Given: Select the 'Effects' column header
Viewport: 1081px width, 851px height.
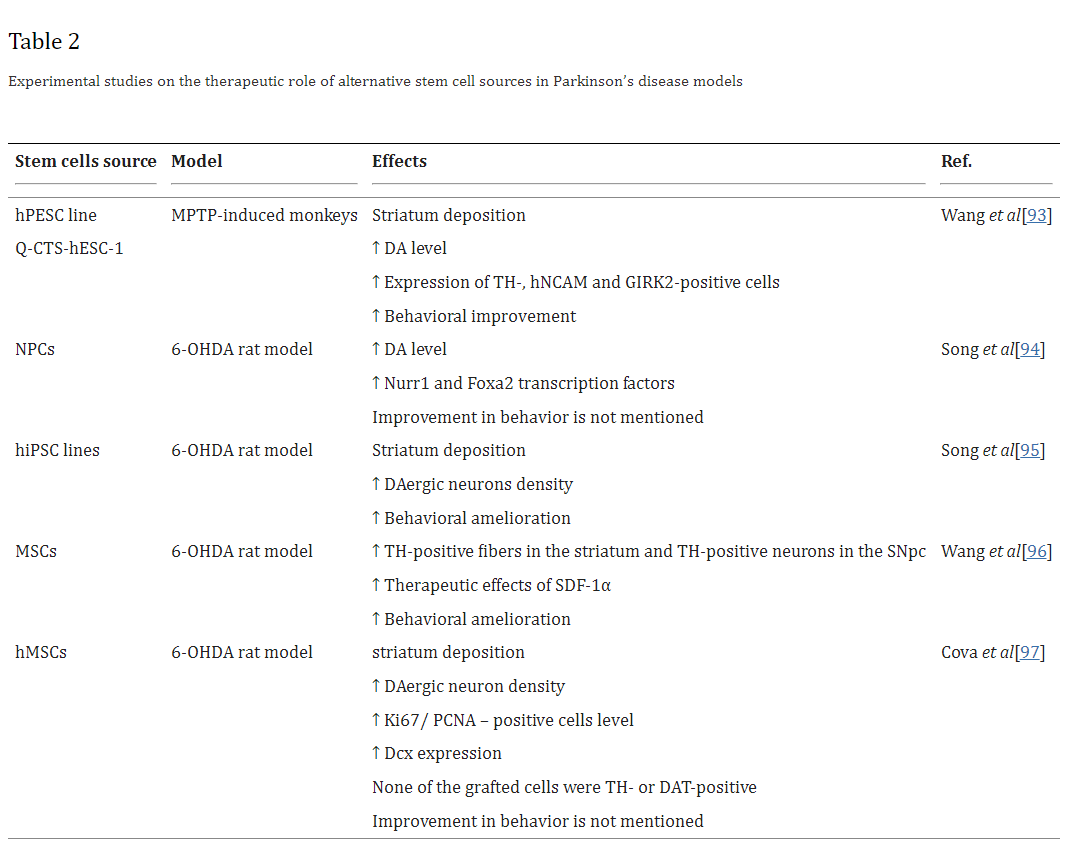Looking at the screenshot, I should tap(399, 161).
